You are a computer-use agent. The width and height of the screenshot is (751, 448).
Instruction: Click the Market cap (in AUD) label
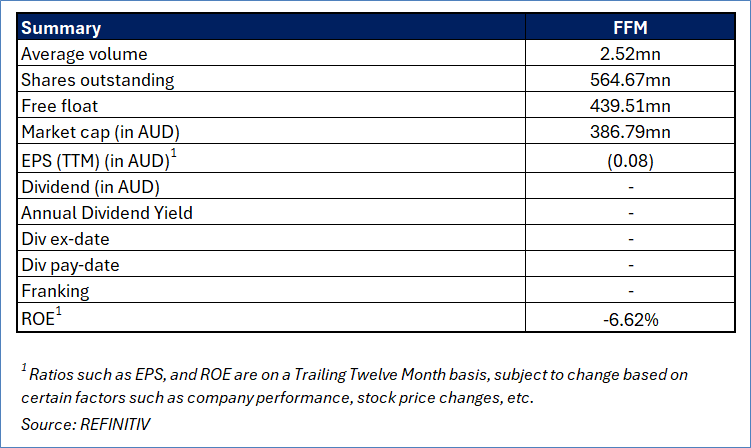100,132
